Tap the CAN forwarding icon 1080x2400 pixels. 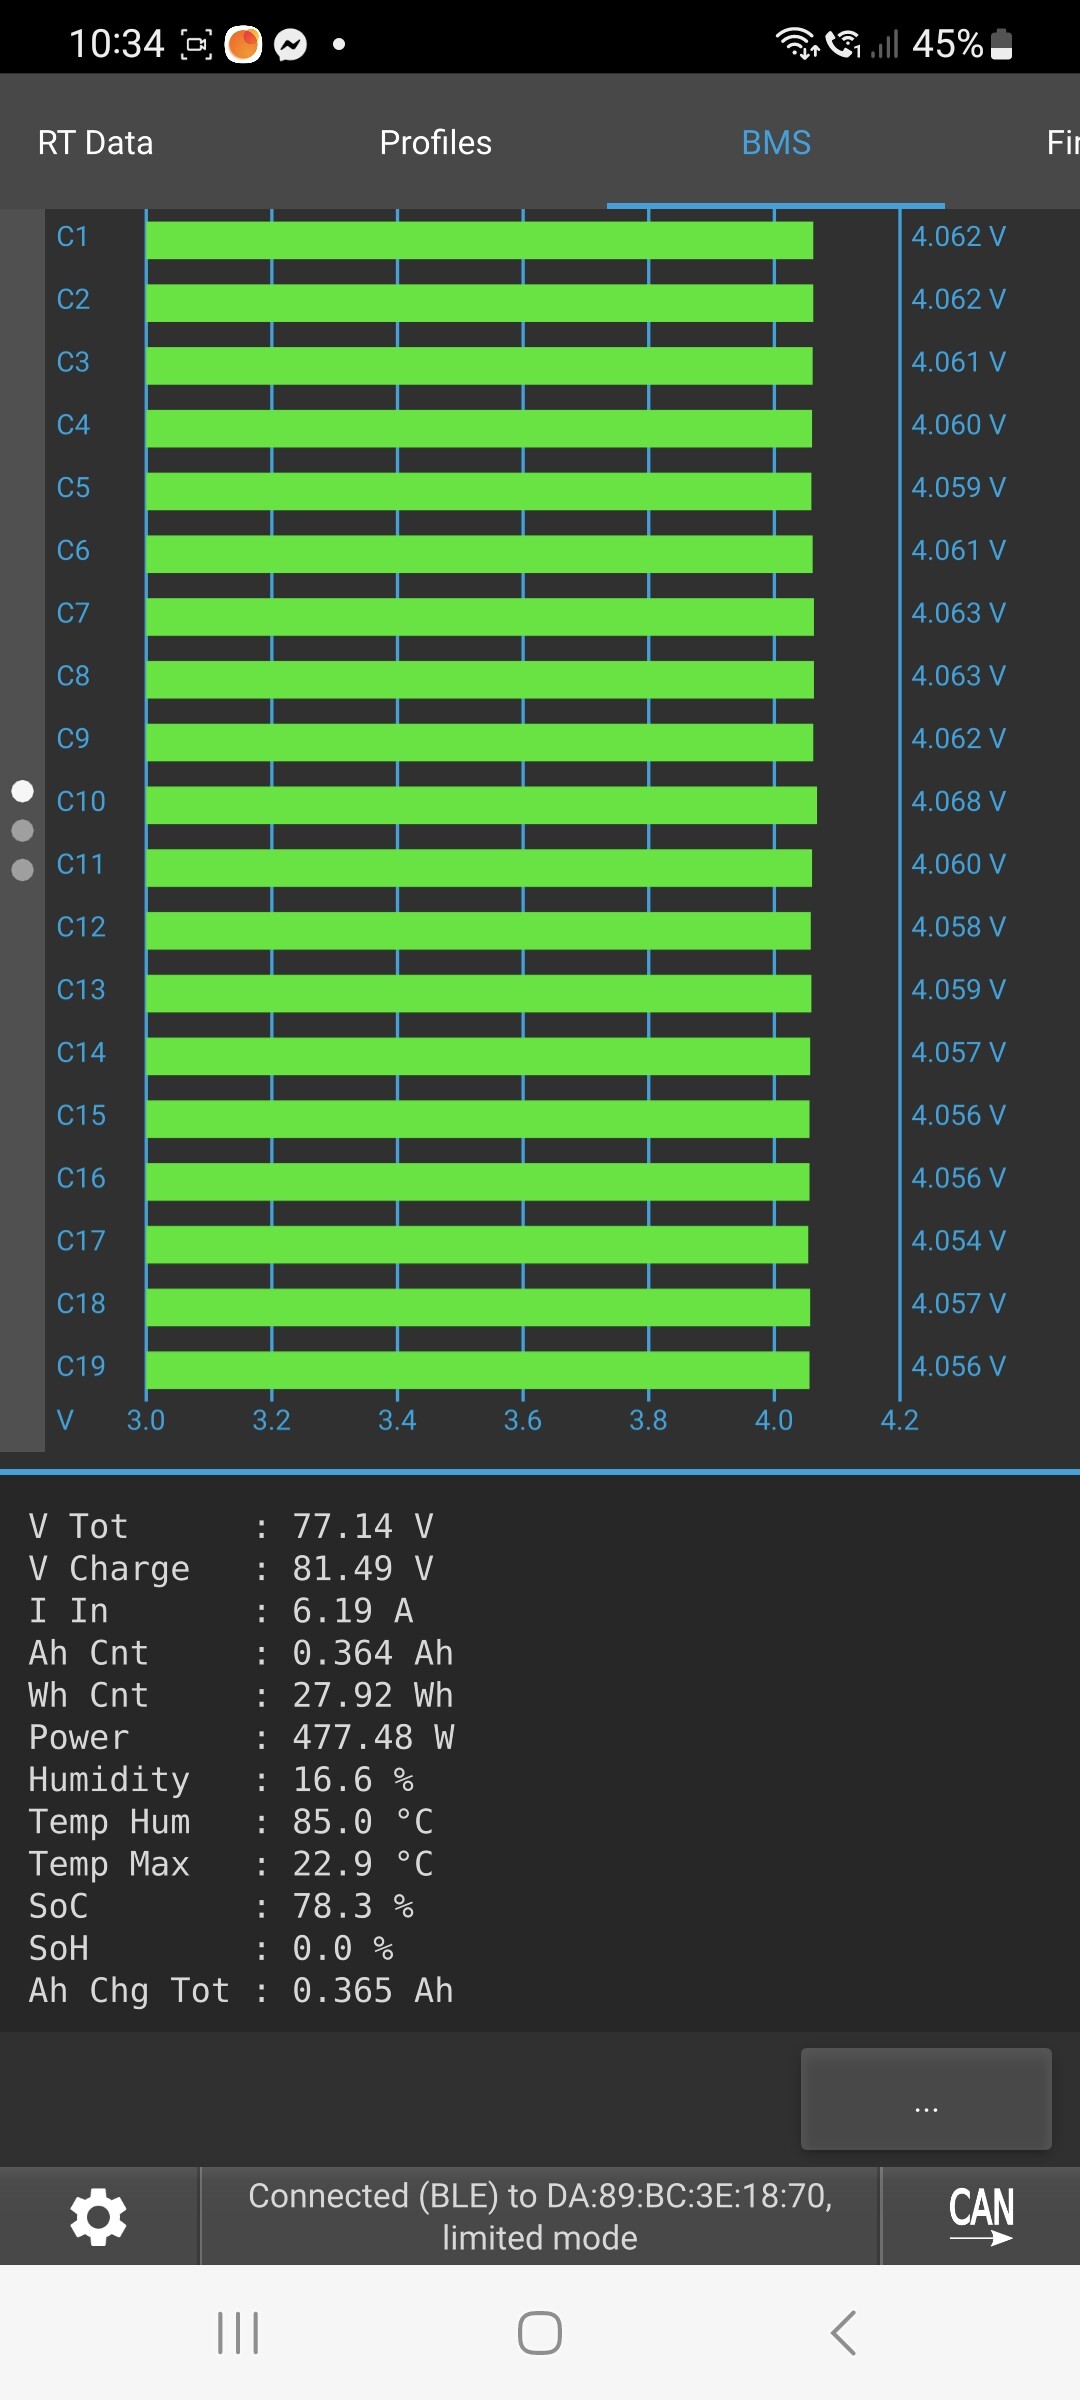[981, 2216]
